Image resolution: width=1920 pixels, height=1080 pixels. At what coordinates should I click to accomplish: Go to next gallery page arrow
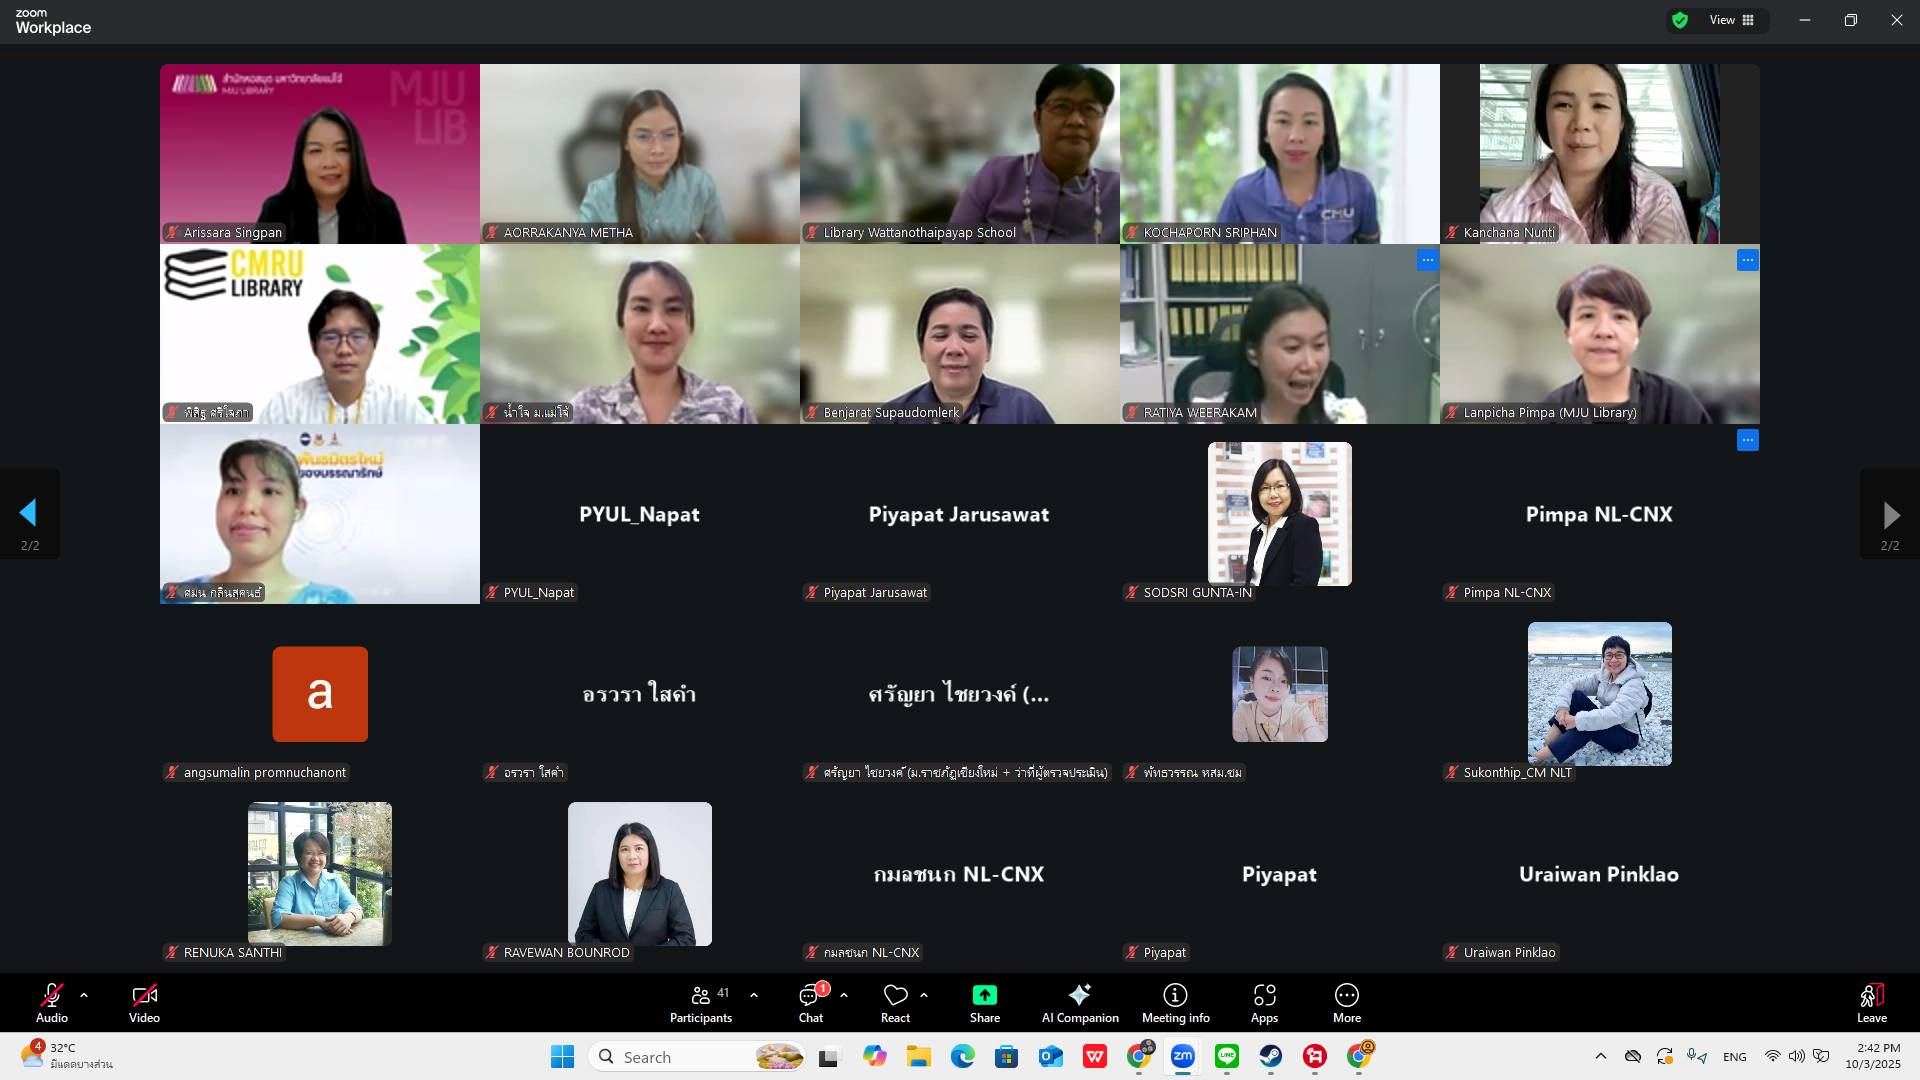click(1890, 514)
